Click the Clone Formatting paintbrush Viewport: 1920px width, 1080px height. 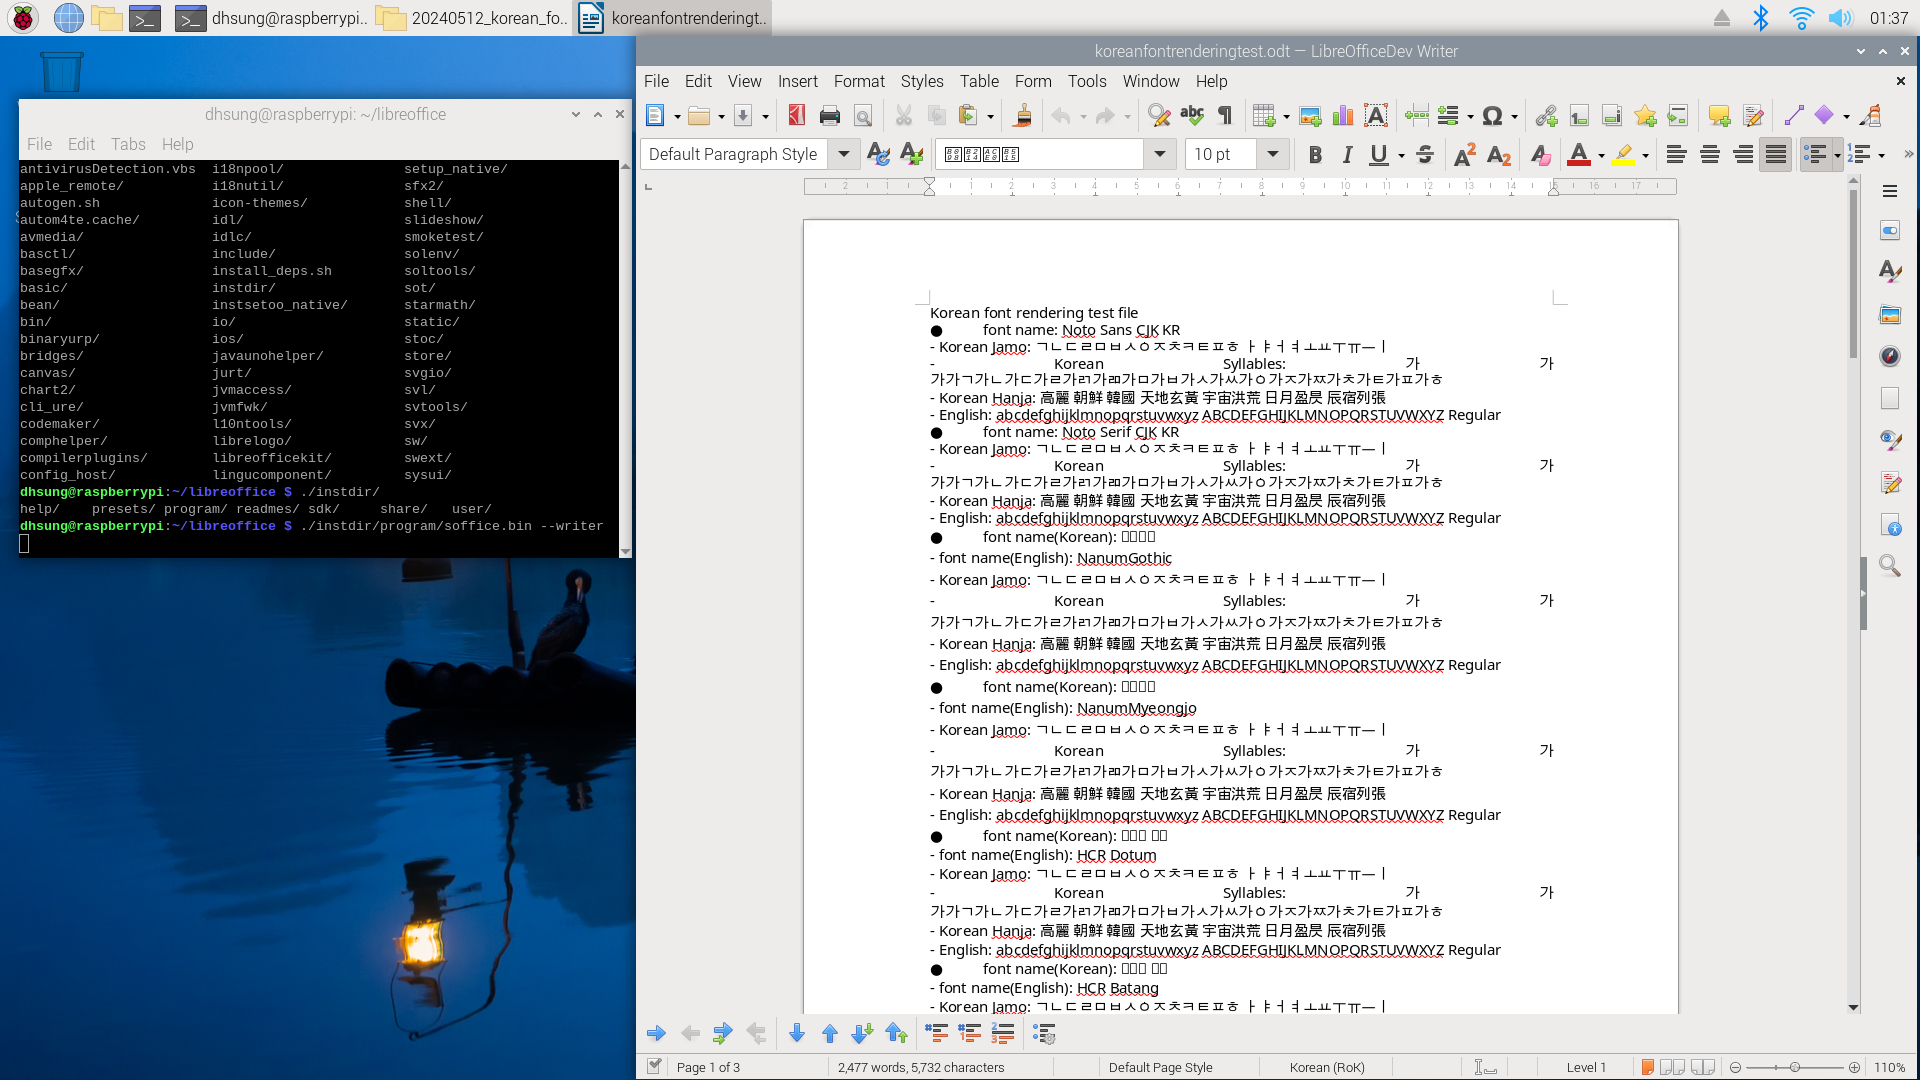(1022, 116)
